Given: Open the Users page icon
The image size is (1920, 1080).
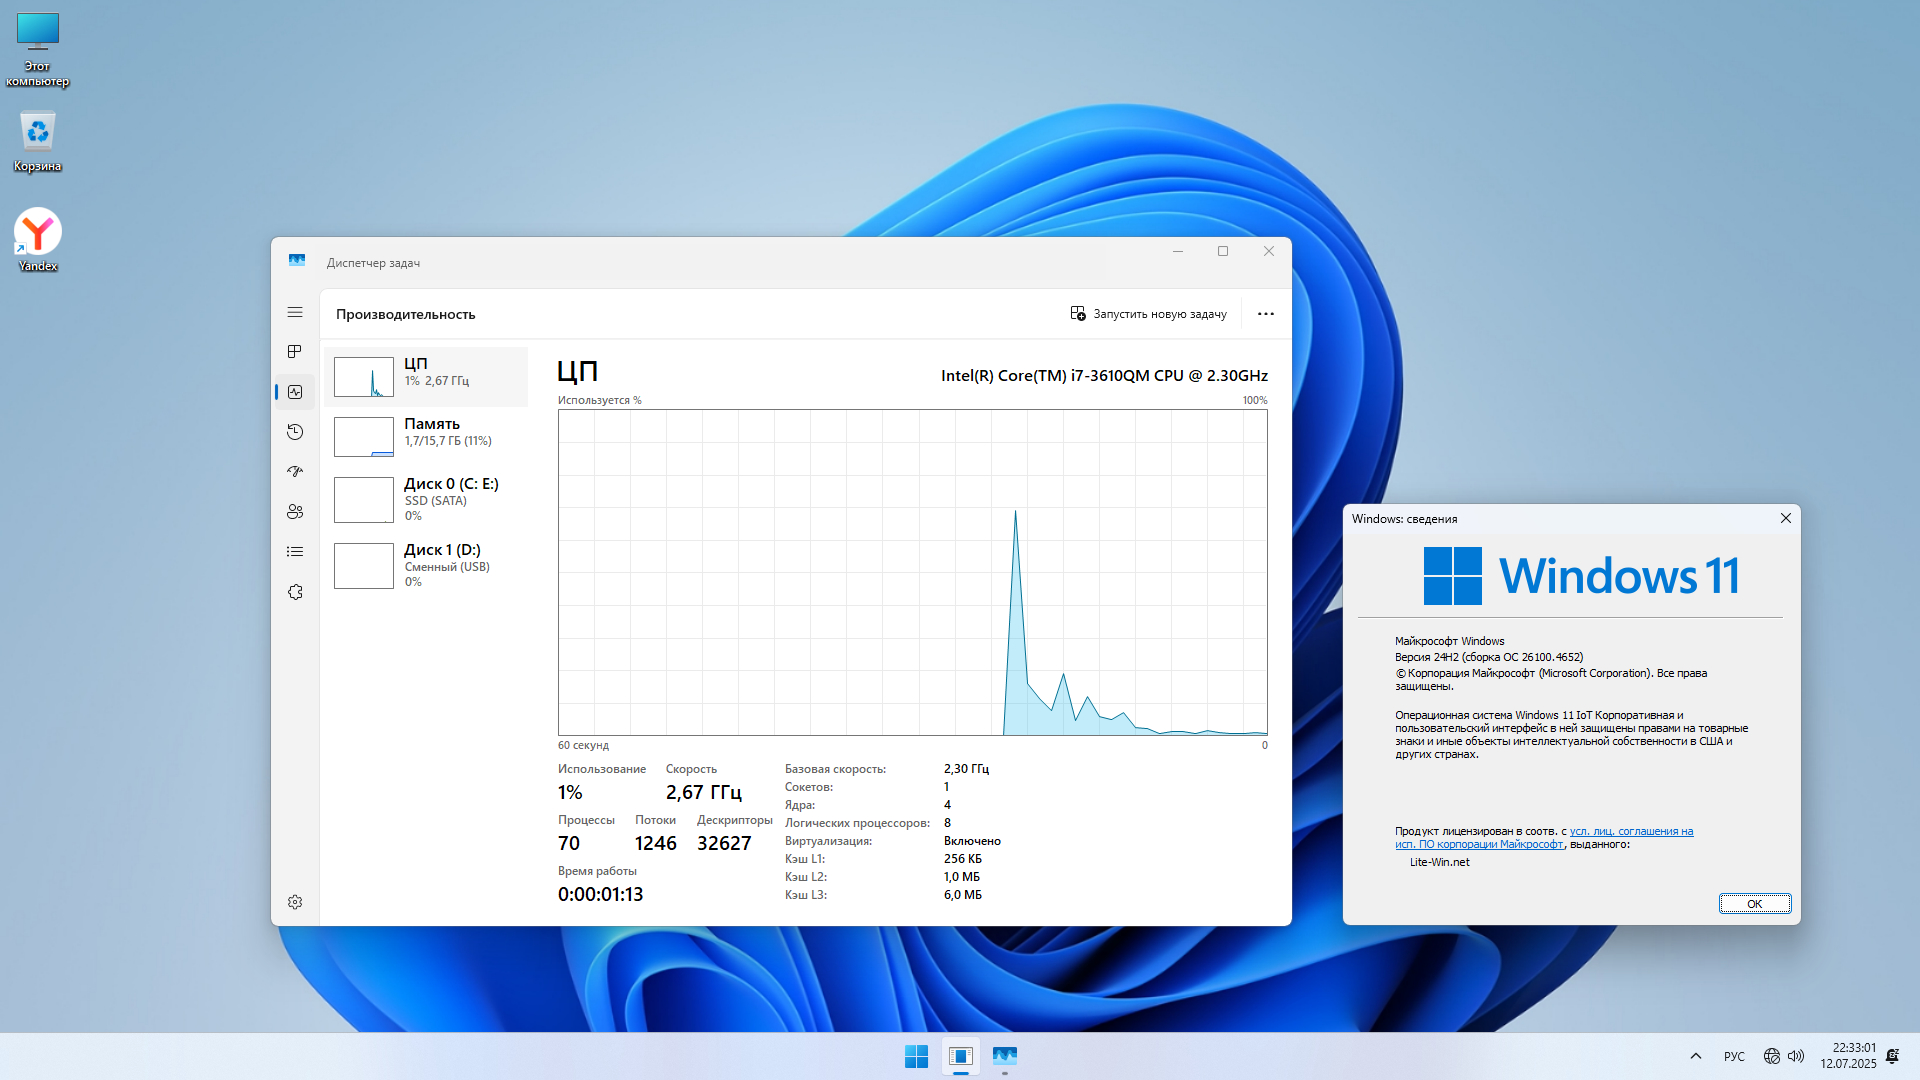Looking at the screenshot, I should pyautogui.click(x=295, y=512).
